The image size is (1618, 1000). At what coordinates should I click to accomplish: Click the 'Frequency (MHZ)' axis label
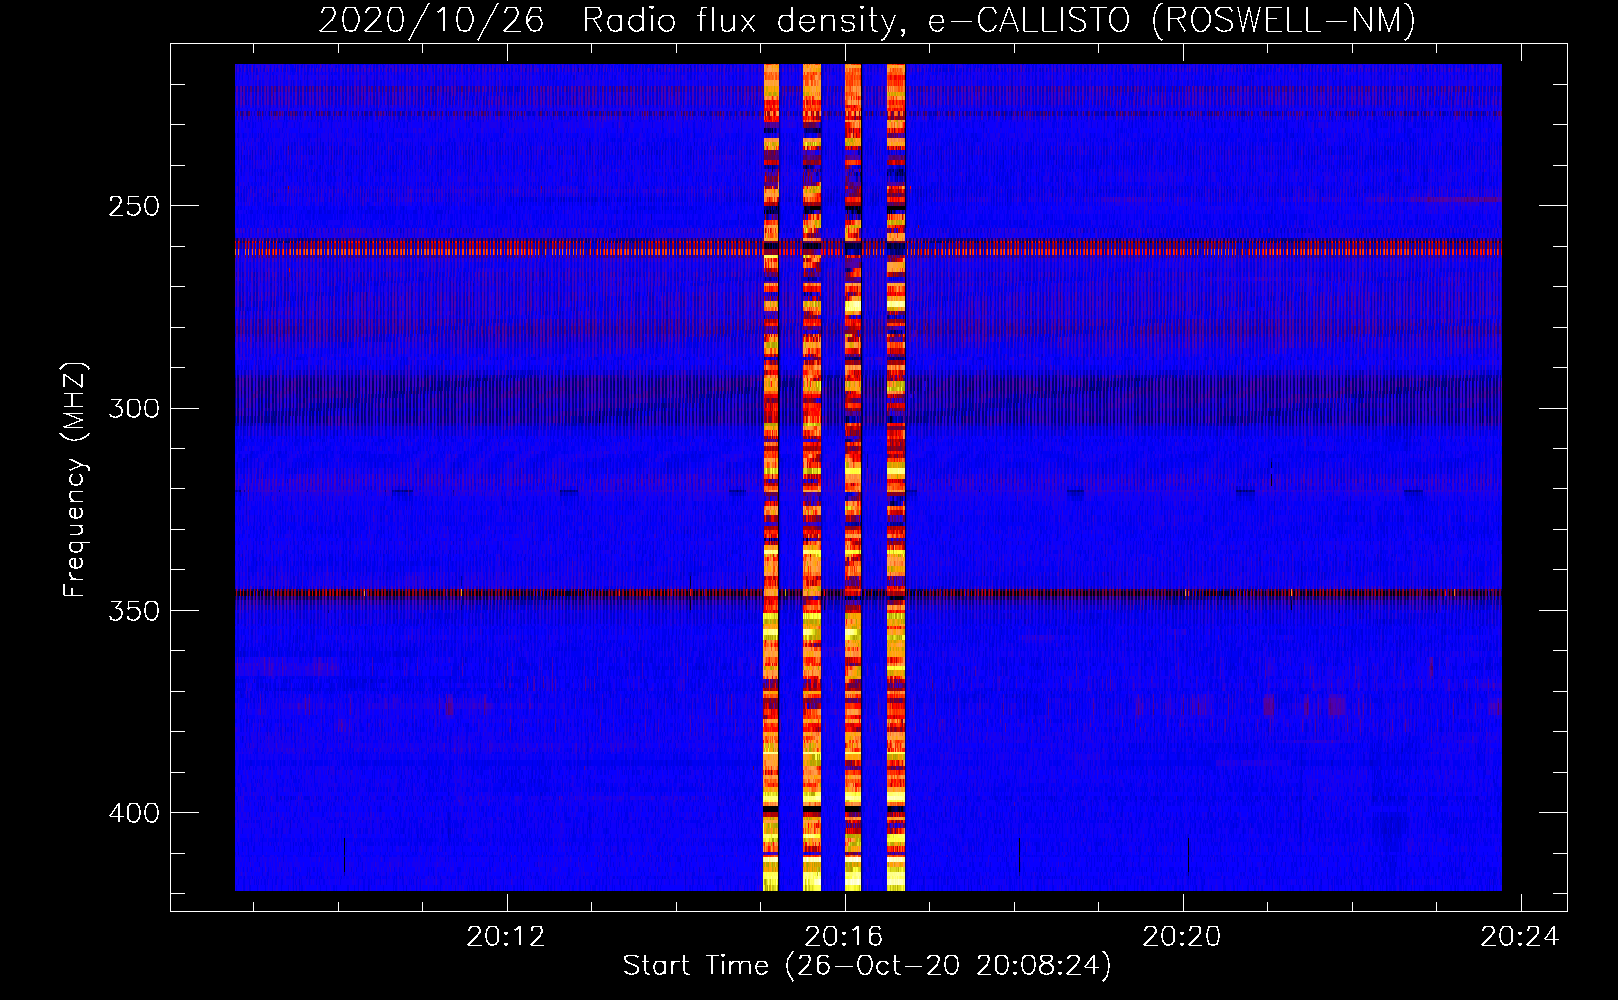tap(75, 480)
